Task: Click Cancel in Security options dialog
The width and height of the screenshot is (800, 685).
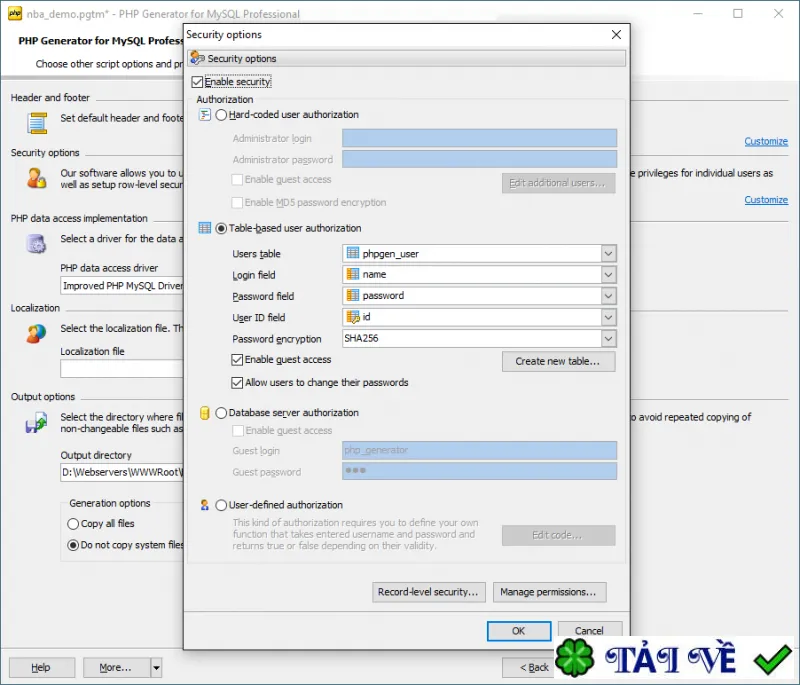Action: tap(589, 630)
